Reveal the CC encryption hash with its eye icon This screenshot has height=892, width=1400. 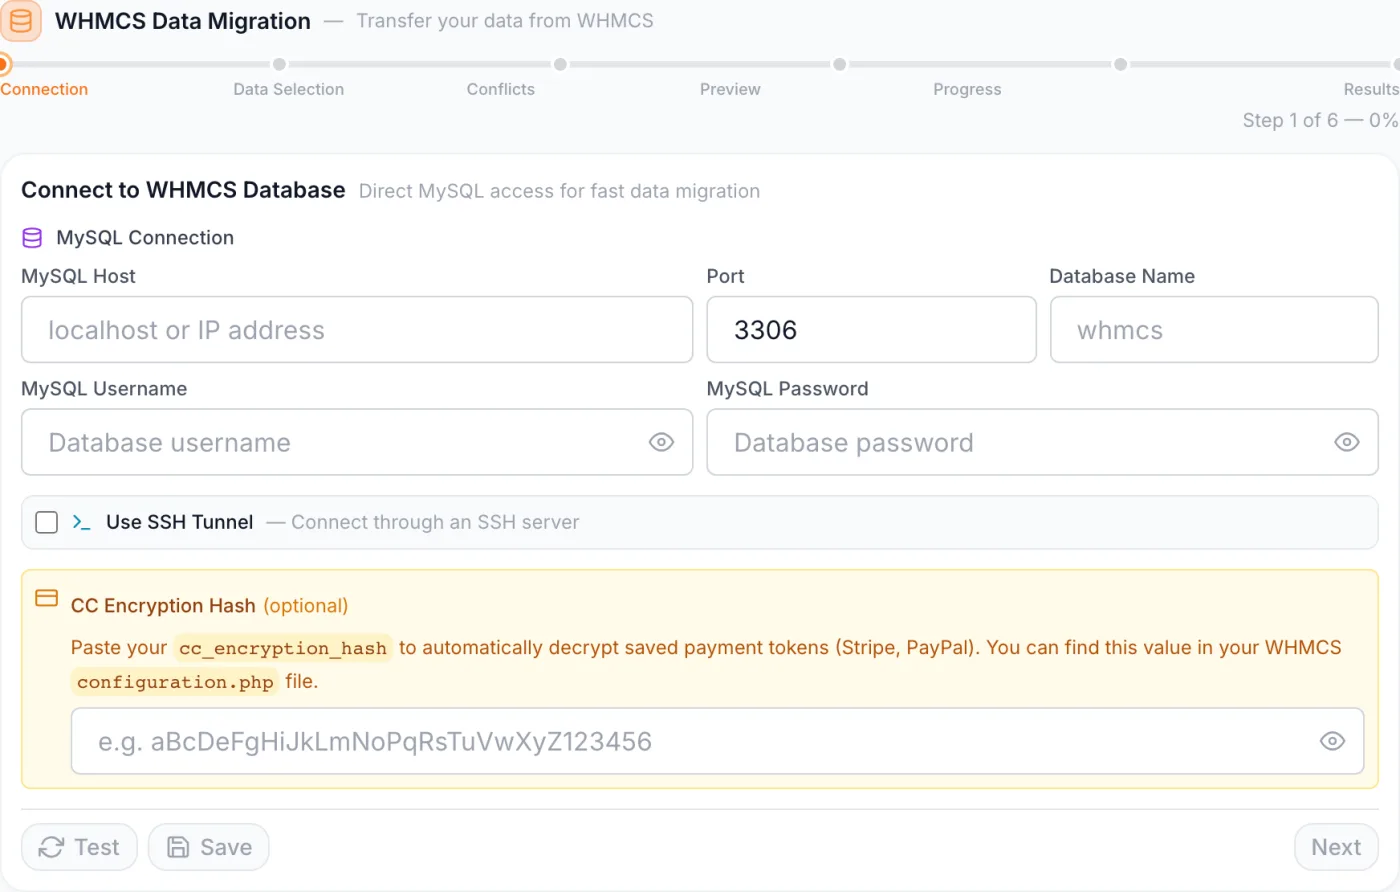point(1332,741)
